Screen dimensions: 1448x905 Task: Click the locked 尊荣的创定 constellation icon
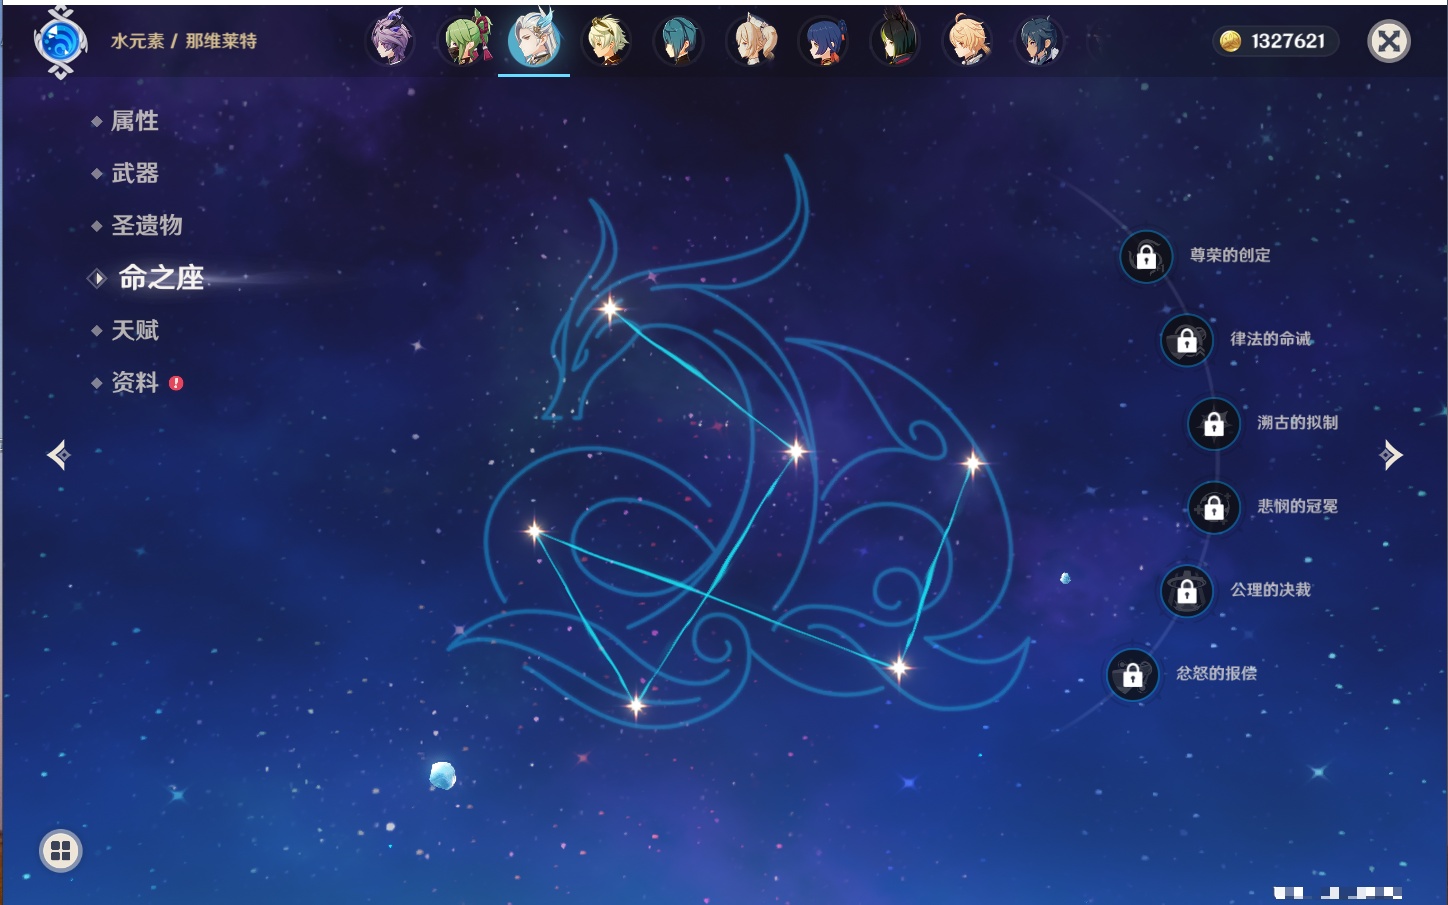pos(1146,257)
